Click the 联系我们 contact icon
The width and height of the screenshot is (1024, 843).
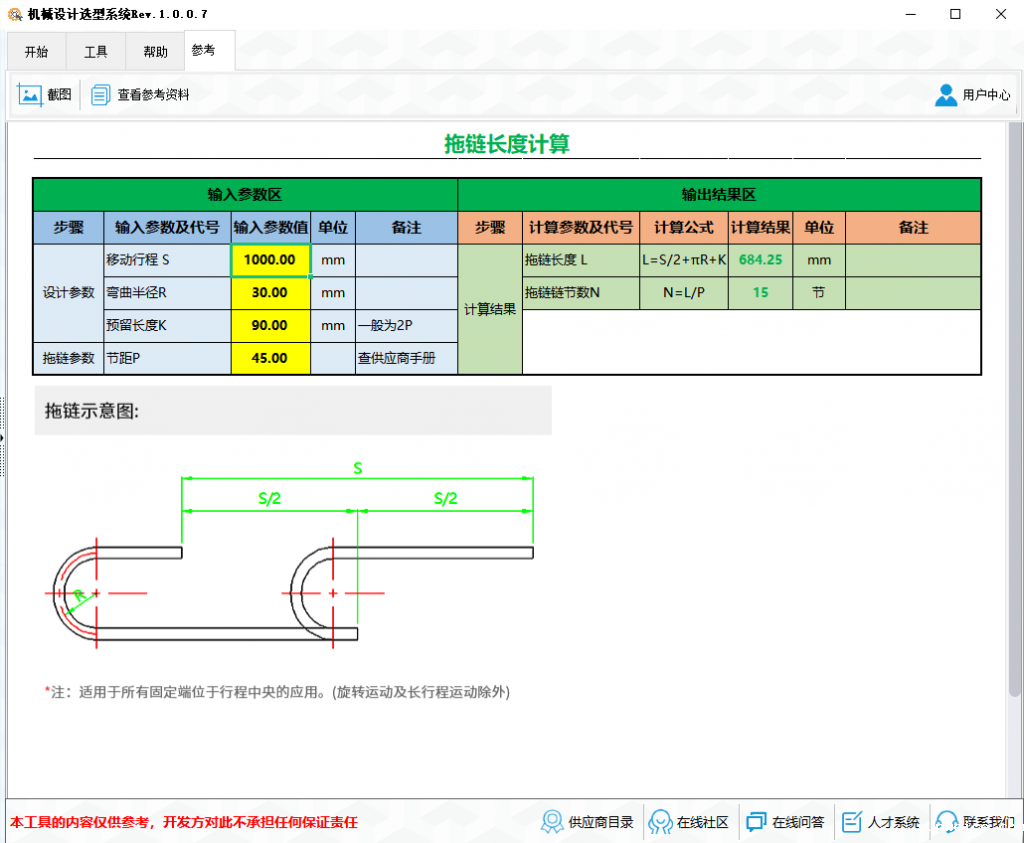coord(947,821)
